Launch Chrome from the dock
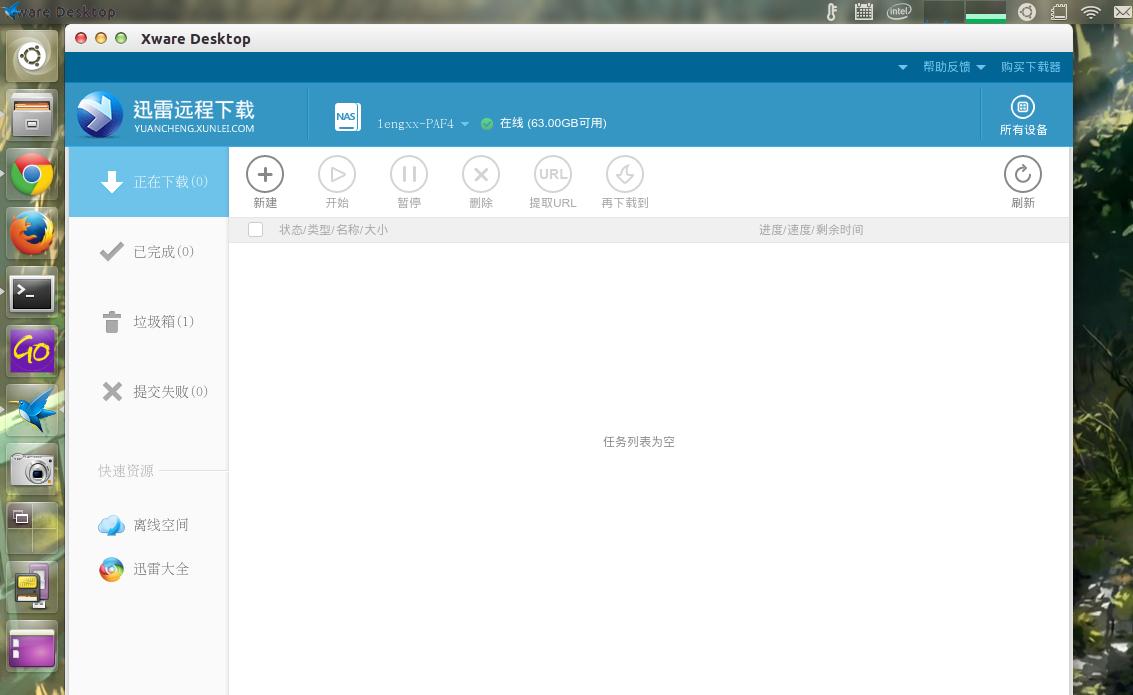The height and width of the screenshot is (695, 1133). (32, 175)
